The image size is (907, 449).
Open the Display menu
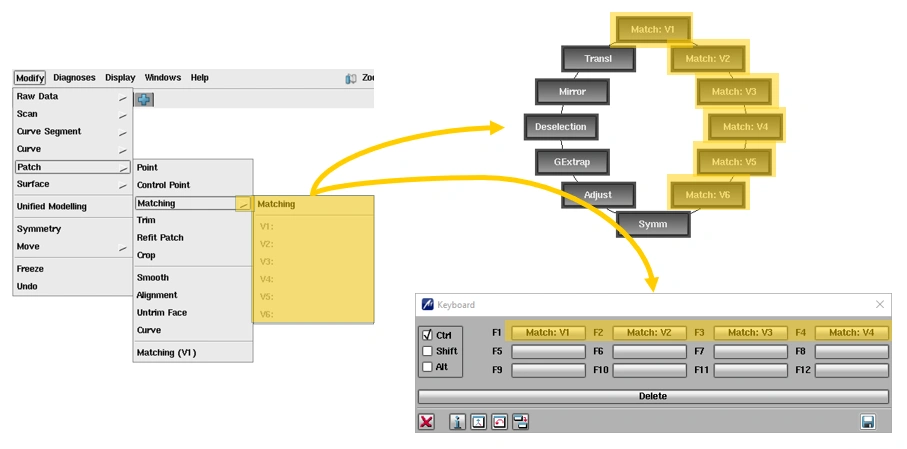pyautogui.click(x=120, y=78)
